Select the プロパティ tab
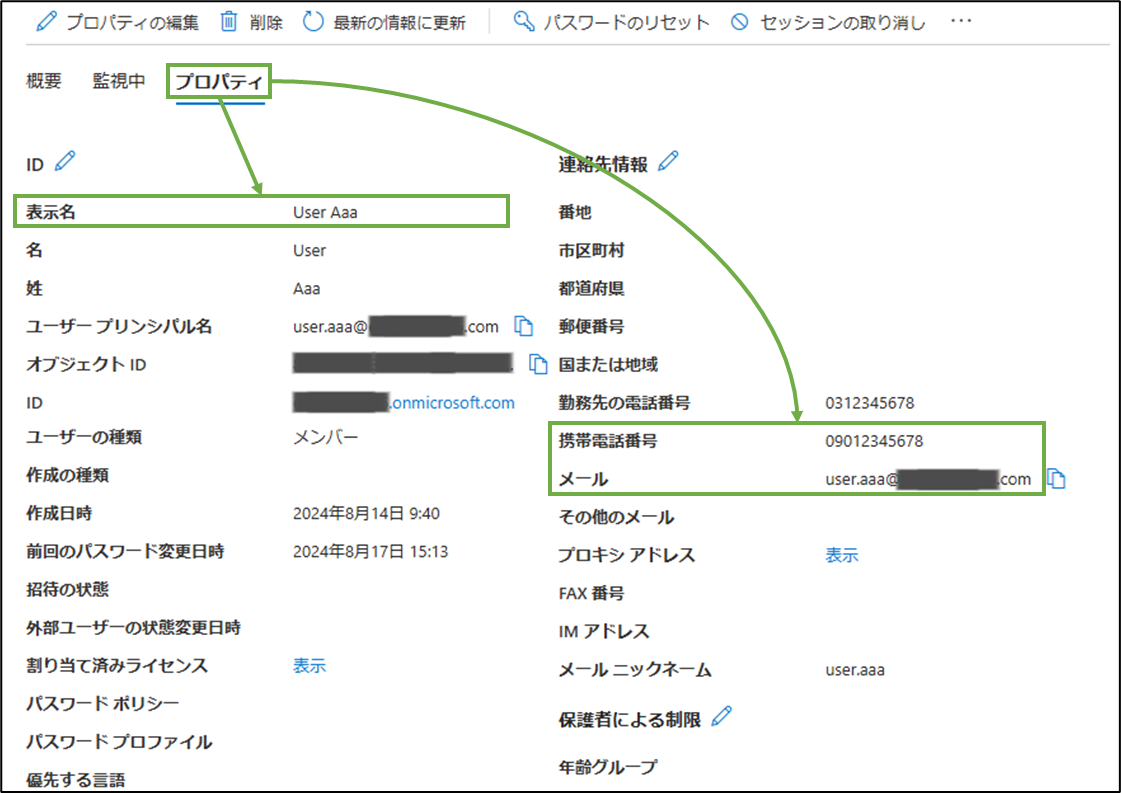Screen dimensions: 1121x793 pos(219,82)
